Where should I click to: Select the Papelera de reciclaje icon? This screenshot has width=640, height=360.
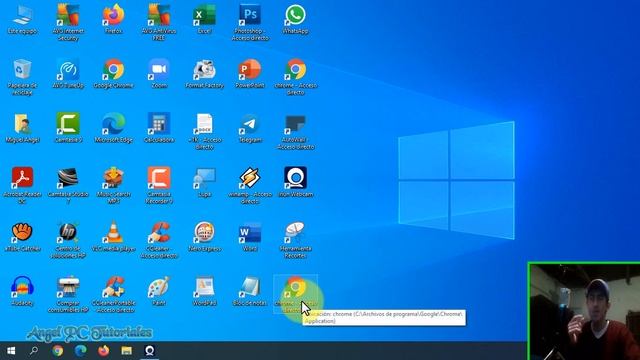pos(22,77)
